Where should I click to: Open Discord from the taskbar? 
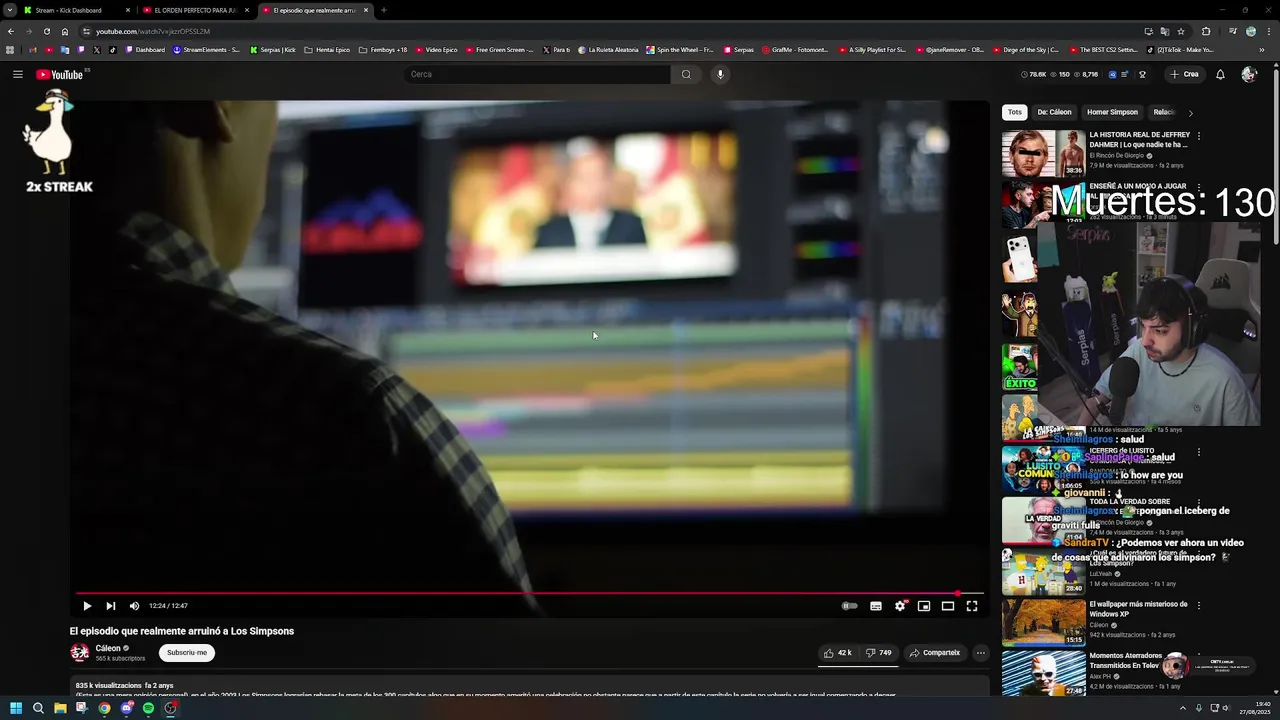pyautogui.click(x=126, y=708)
